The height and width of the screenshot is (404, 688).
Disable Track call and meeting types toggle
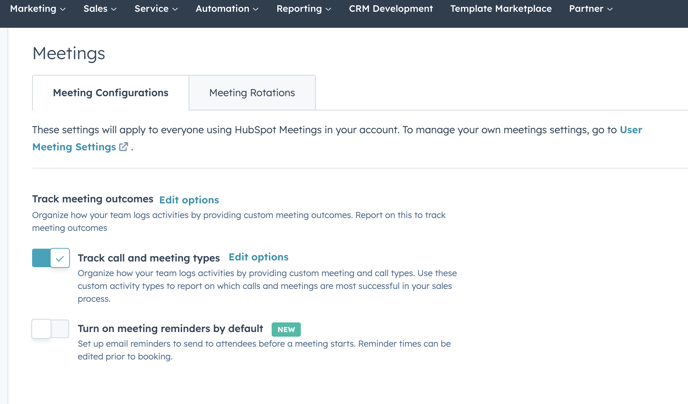tap(50, 258)
